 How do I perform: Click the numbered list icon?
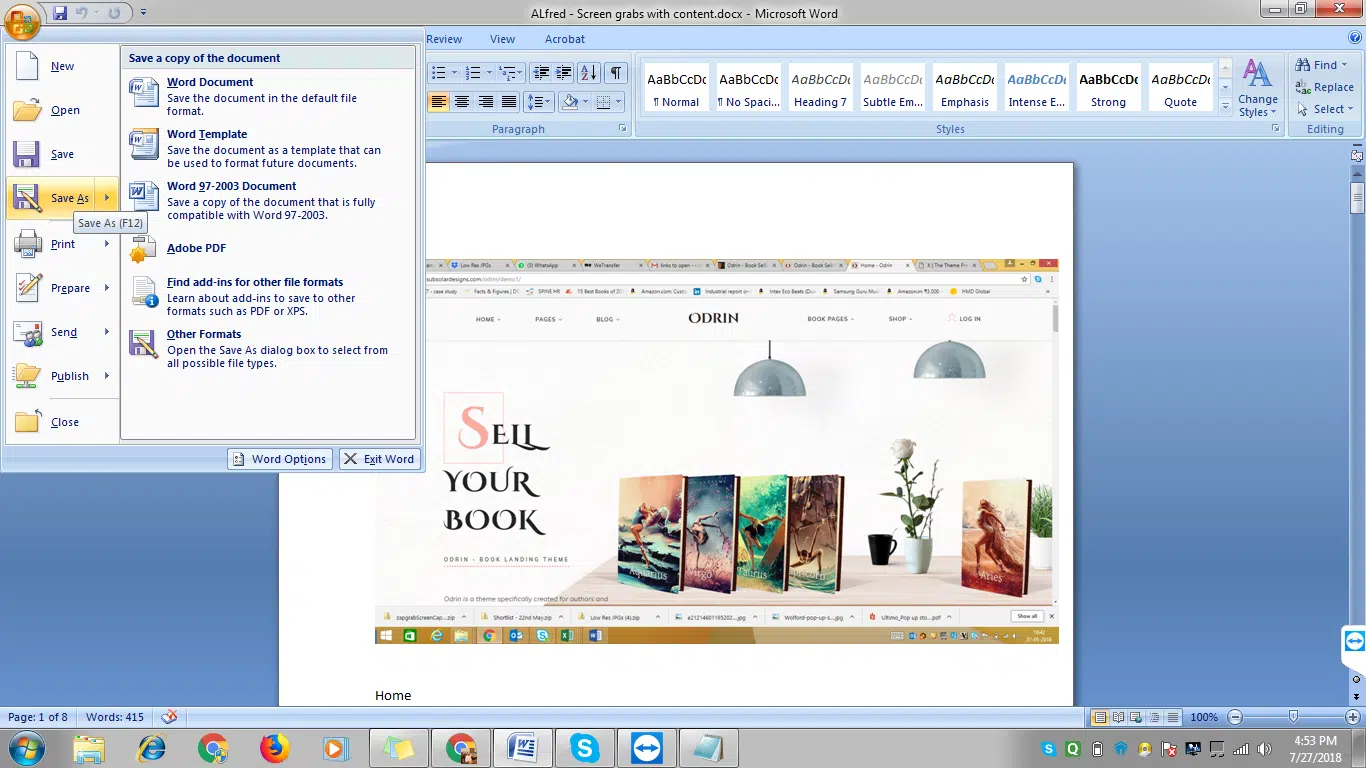click(x=472, y=73)
